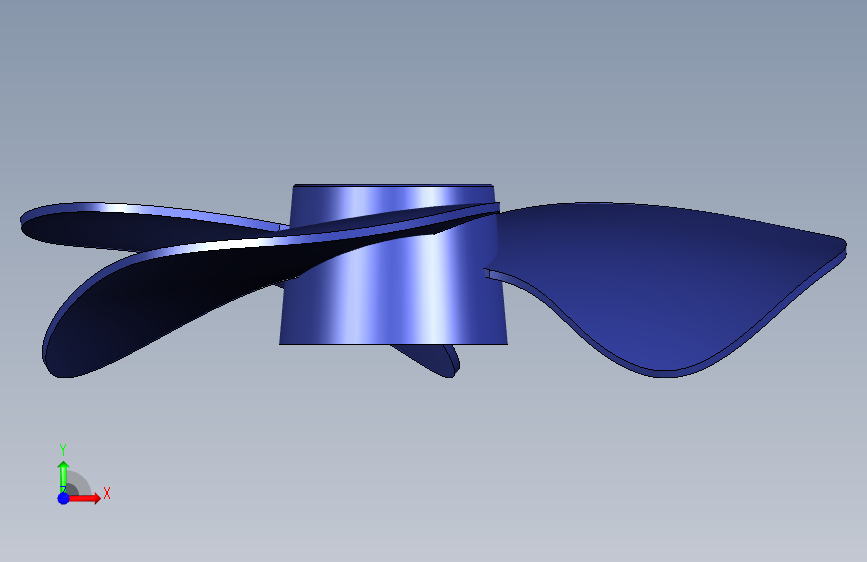Click the red X axis arrow of the triad

coord(83,498)
